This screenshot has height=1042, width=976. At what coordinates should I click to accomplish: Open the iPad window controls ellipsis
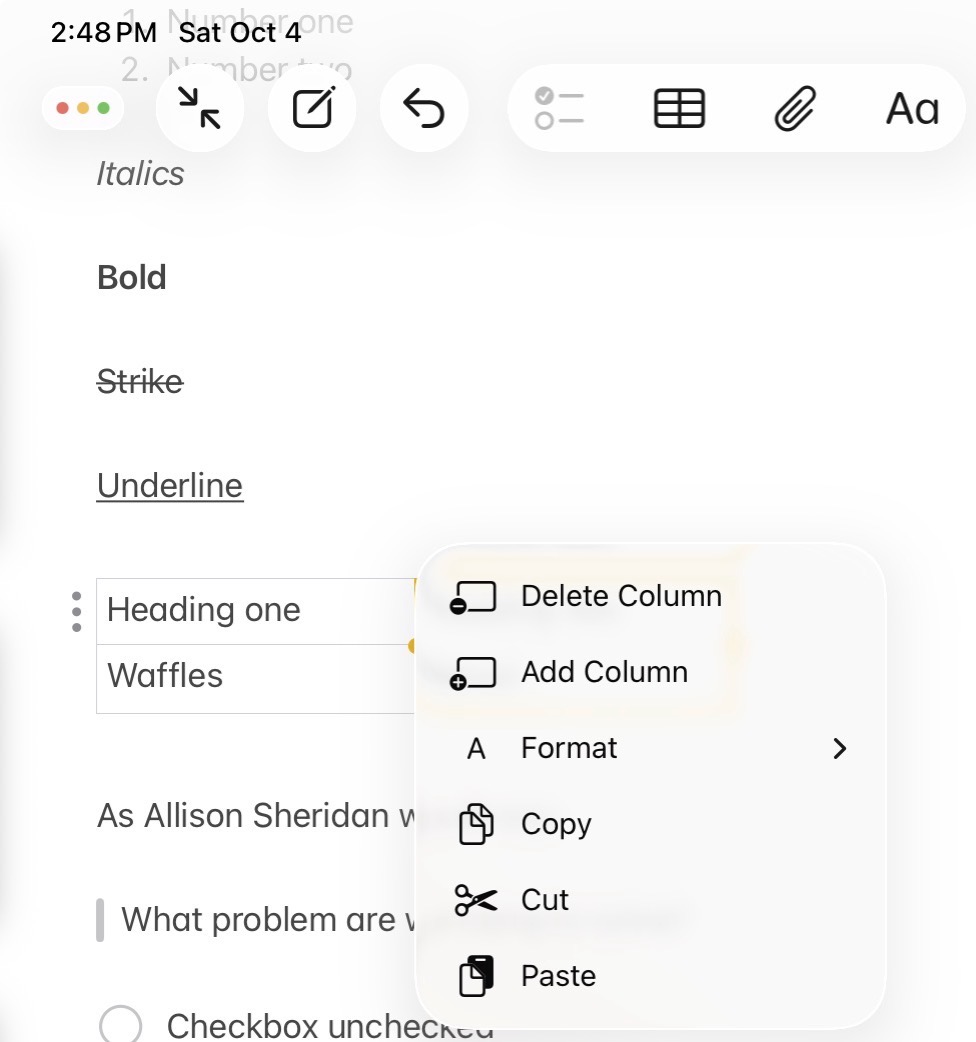(x=84, y=108)
